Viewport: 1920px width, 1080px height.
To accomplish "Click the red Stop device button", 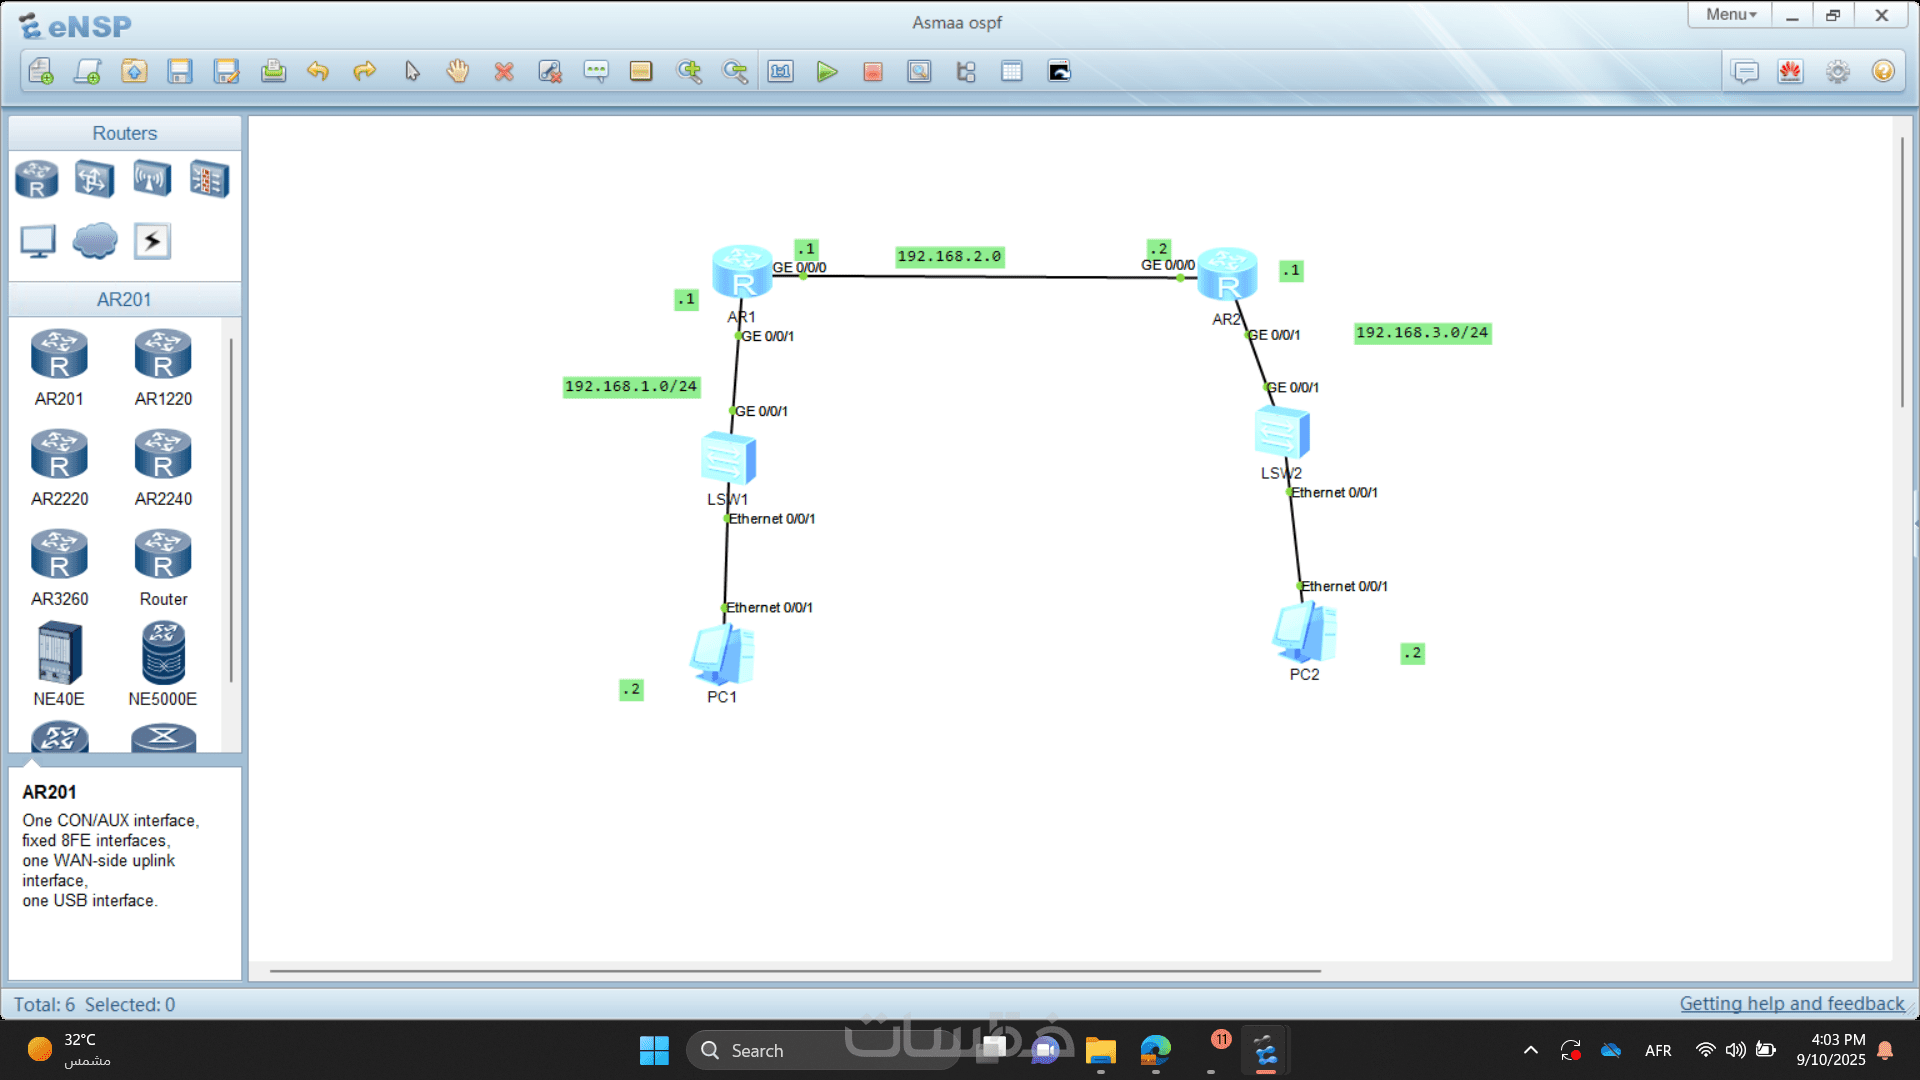I will click(873, 72).
